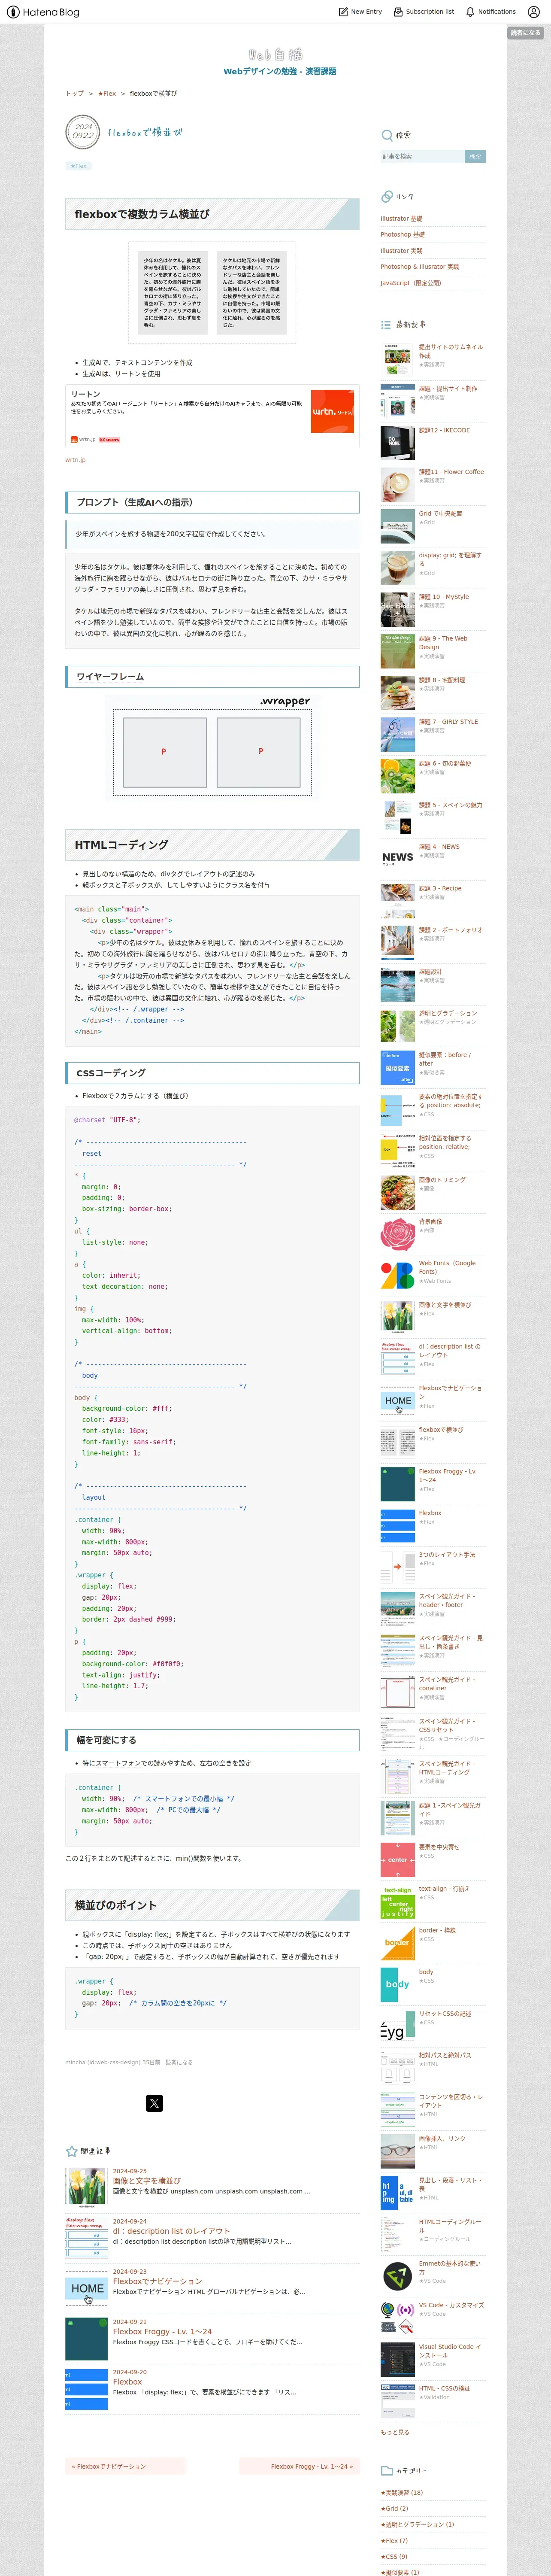Open Photoshop & Illusrator 実践 link
The width and height of the screenshot is (551, 2576).
(420, 267)
